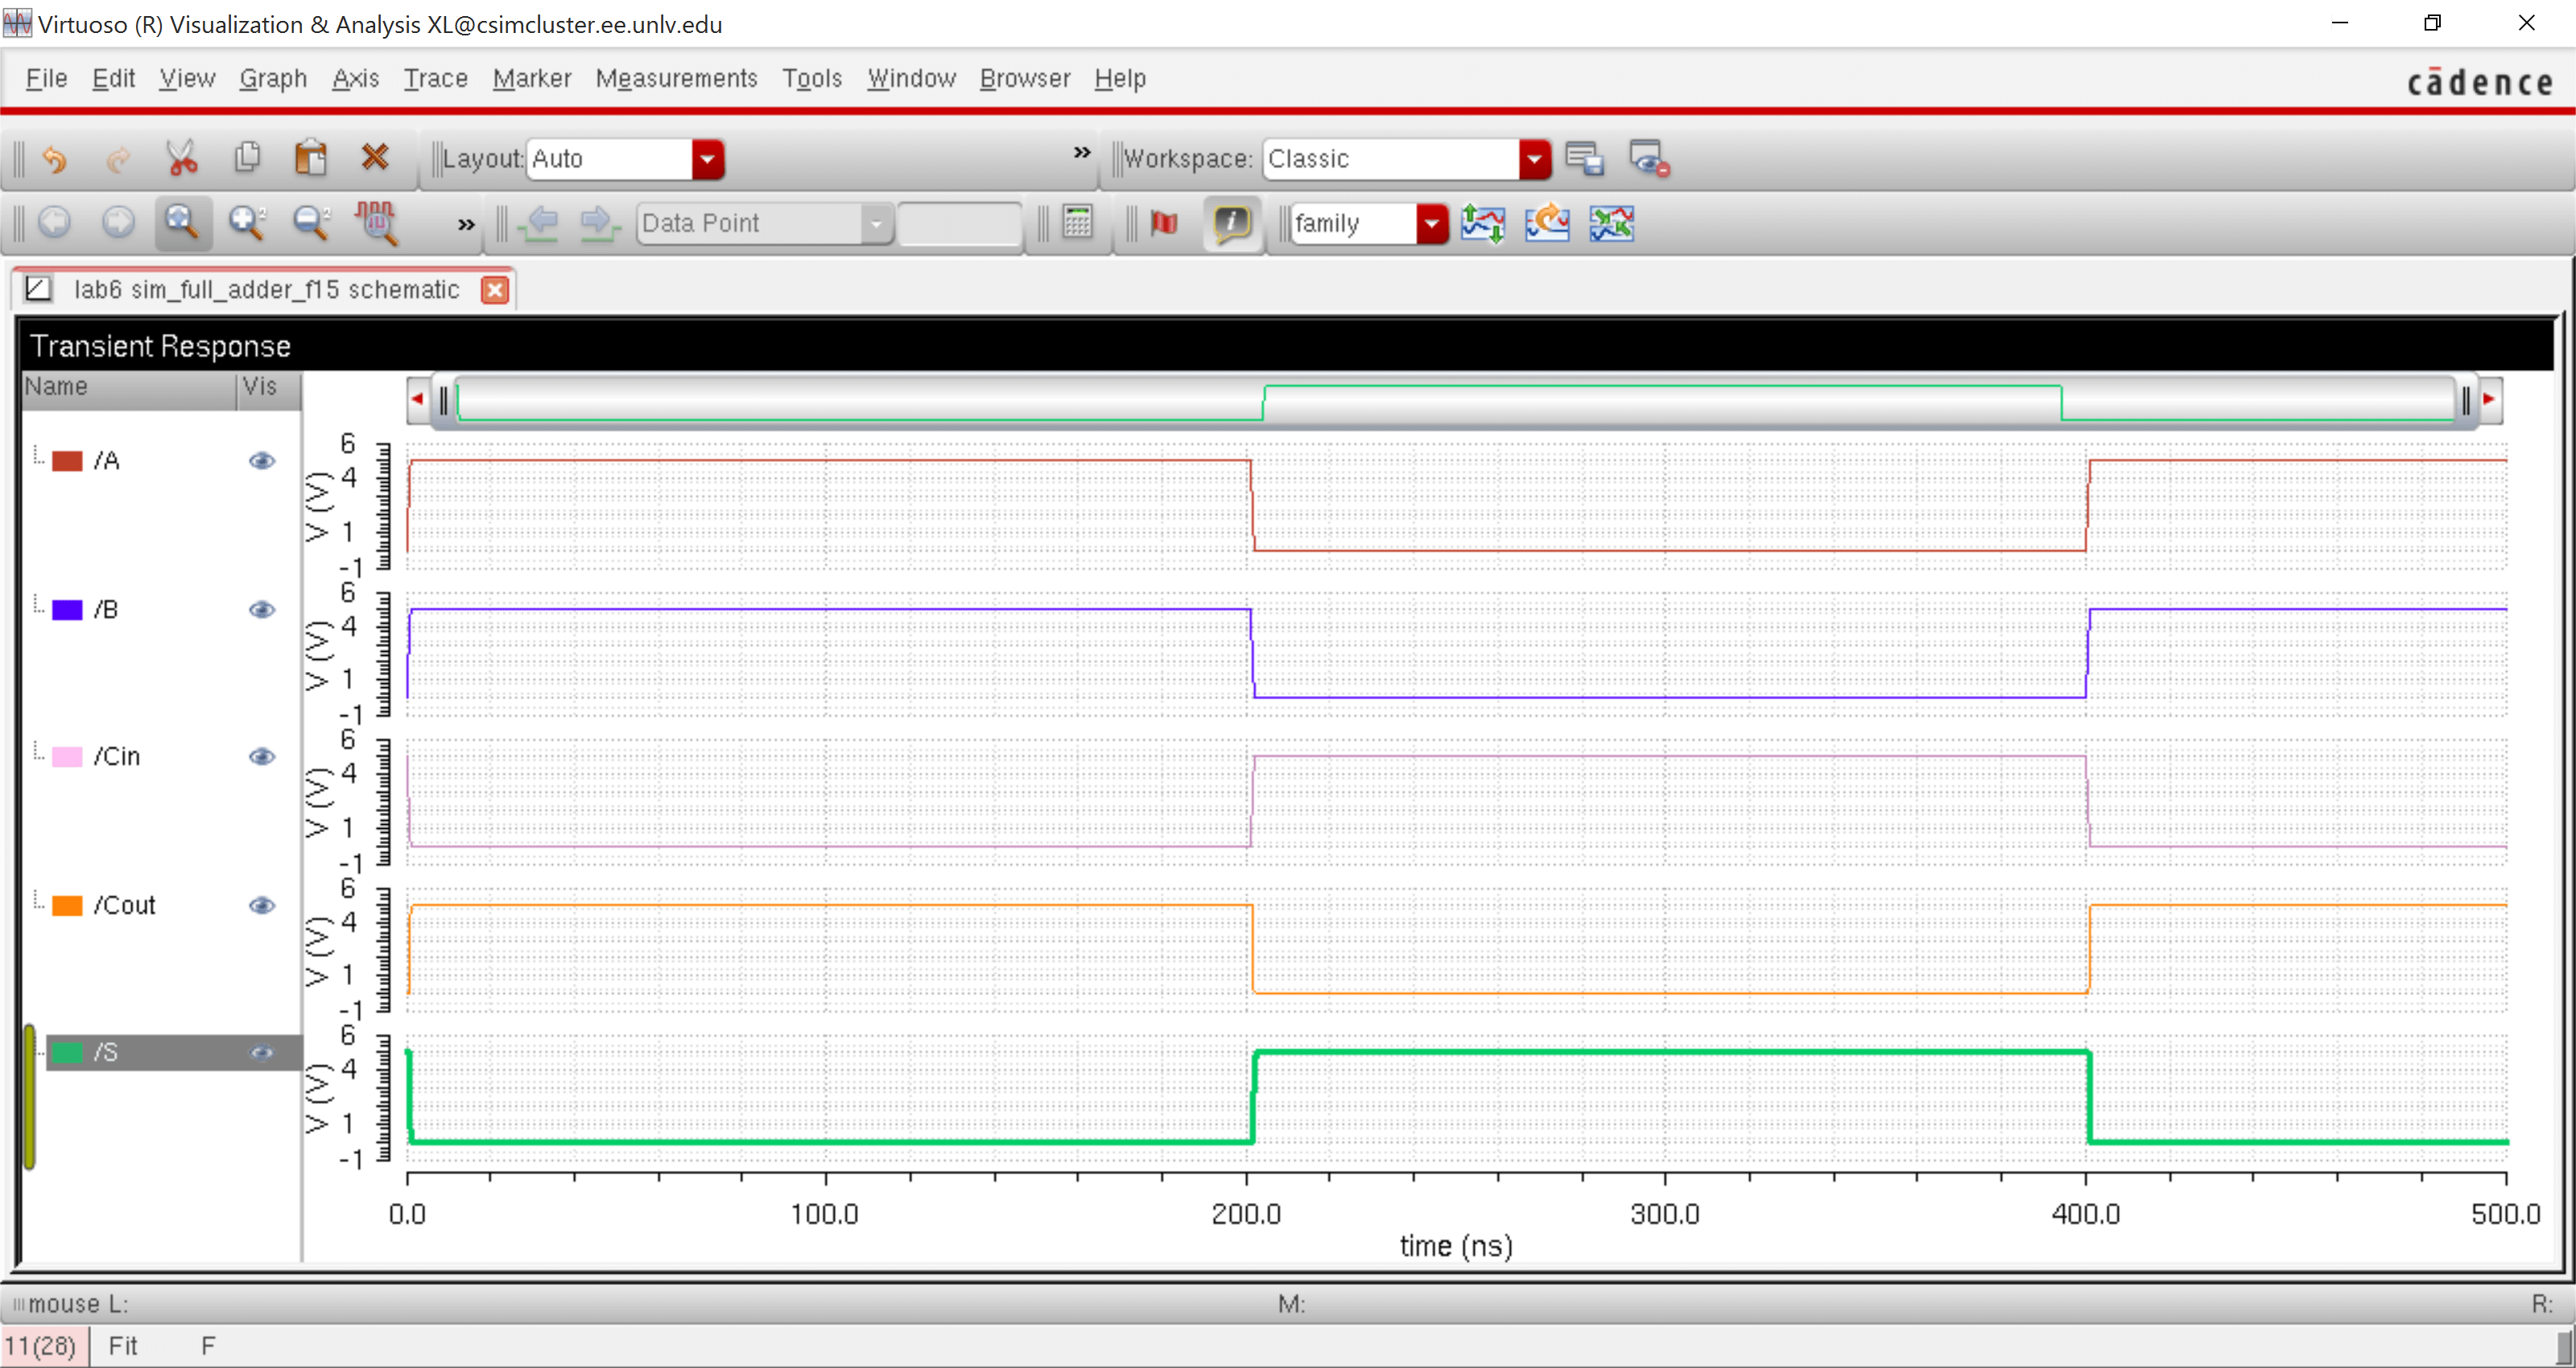Image resolution: width=2576 pixels, height=1368 pixels.
Task: Click the crossed-waveform graph icon
Action: (1611, 223)
